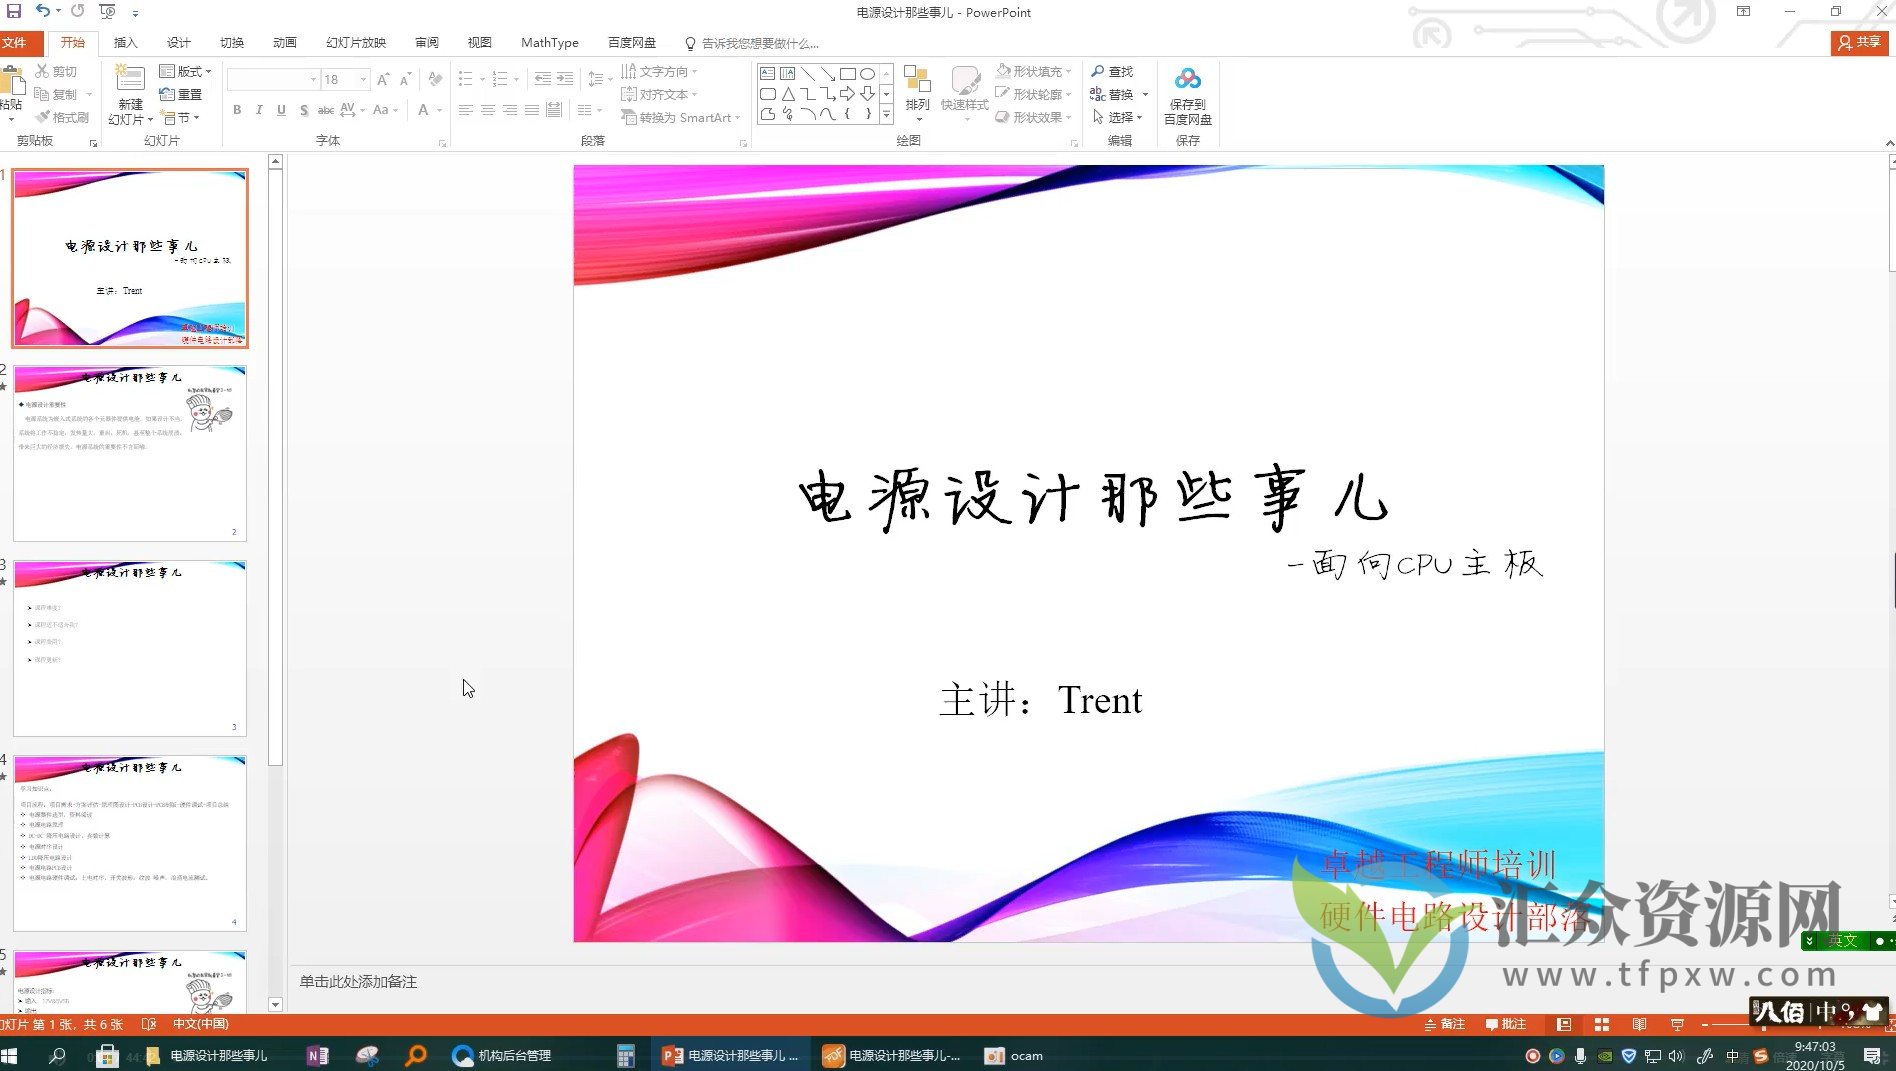Image resolution: width=1896 pixels, height=1071 pixels.
Task: Click the 对齐文本 (Align Text) icon
Action: pyautogui.click(x=656, y=94)
